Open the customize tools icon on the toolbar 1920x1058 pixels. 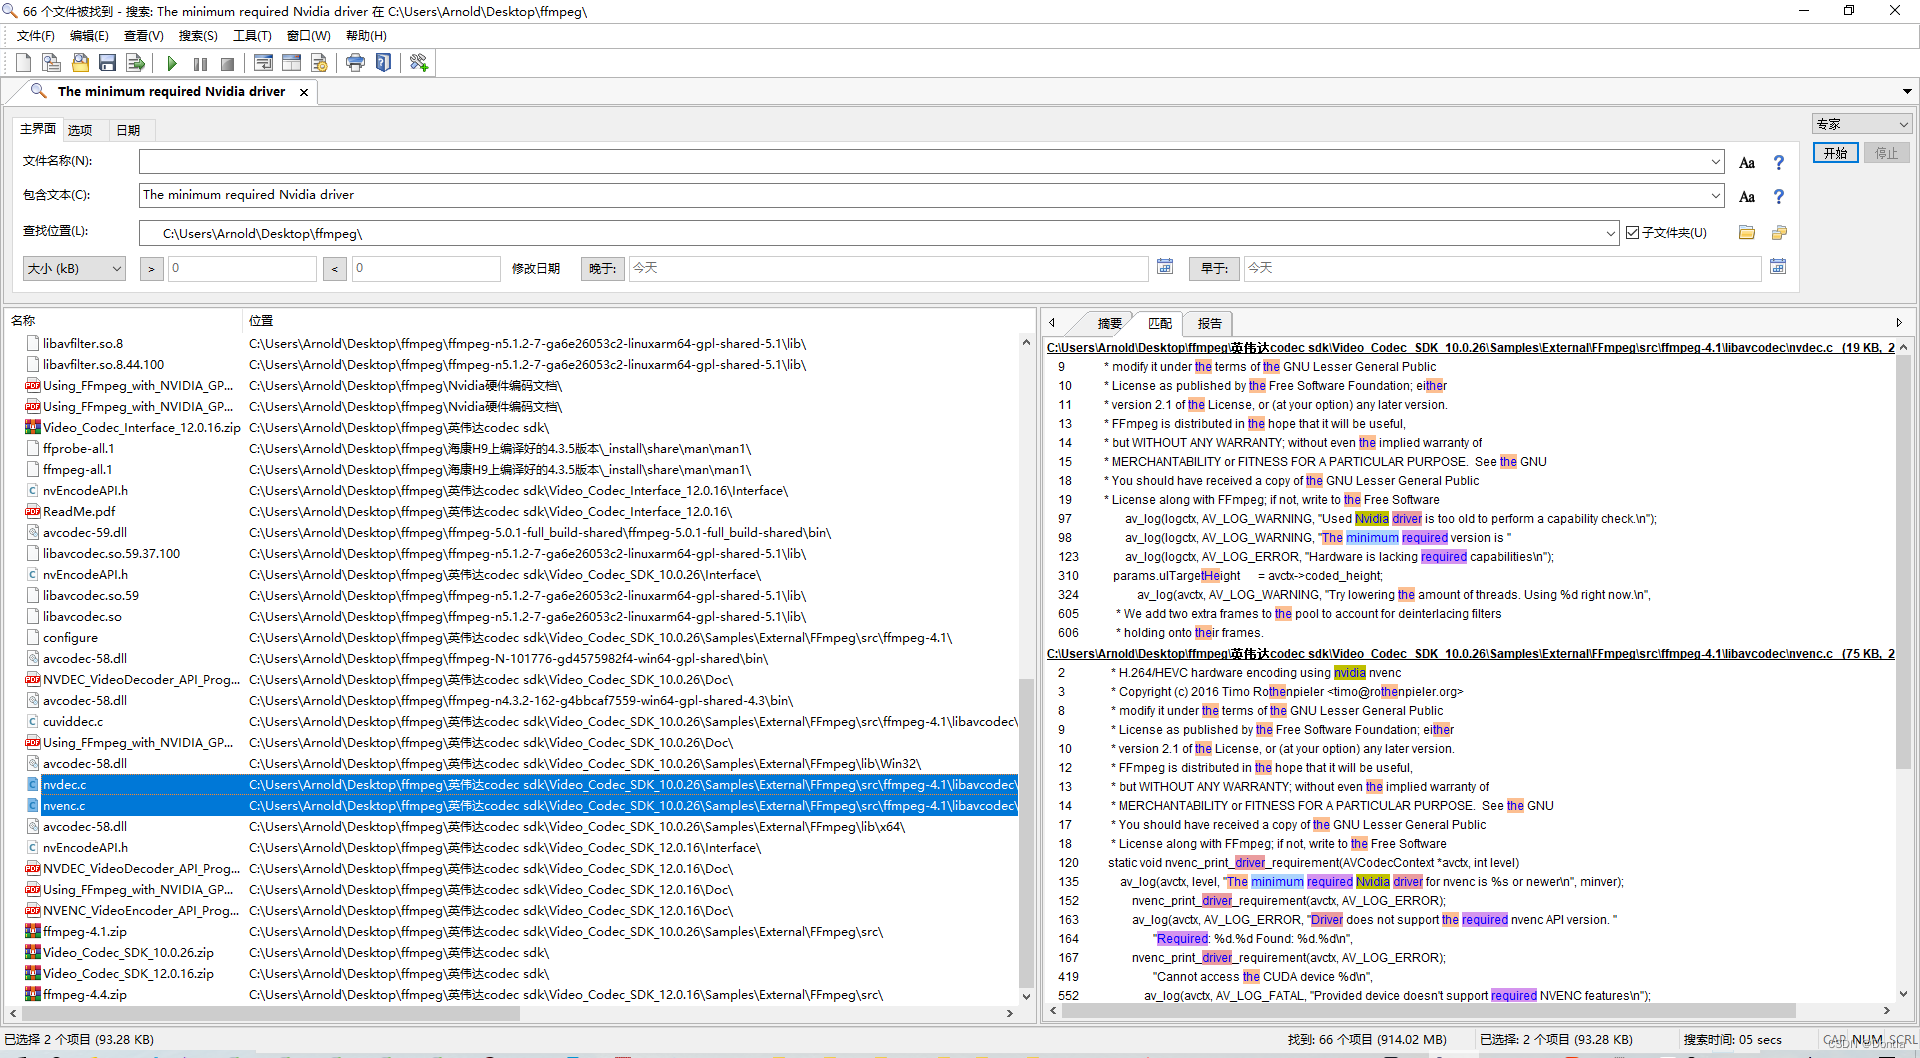(419, 62)
